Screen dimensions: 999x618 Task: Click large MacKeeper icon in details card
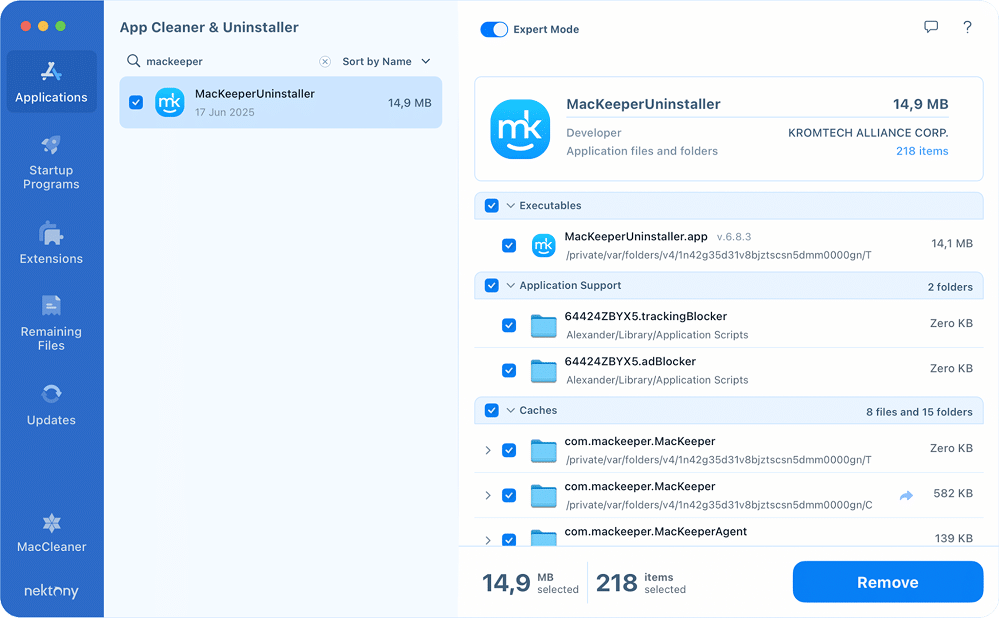(520, 129)
